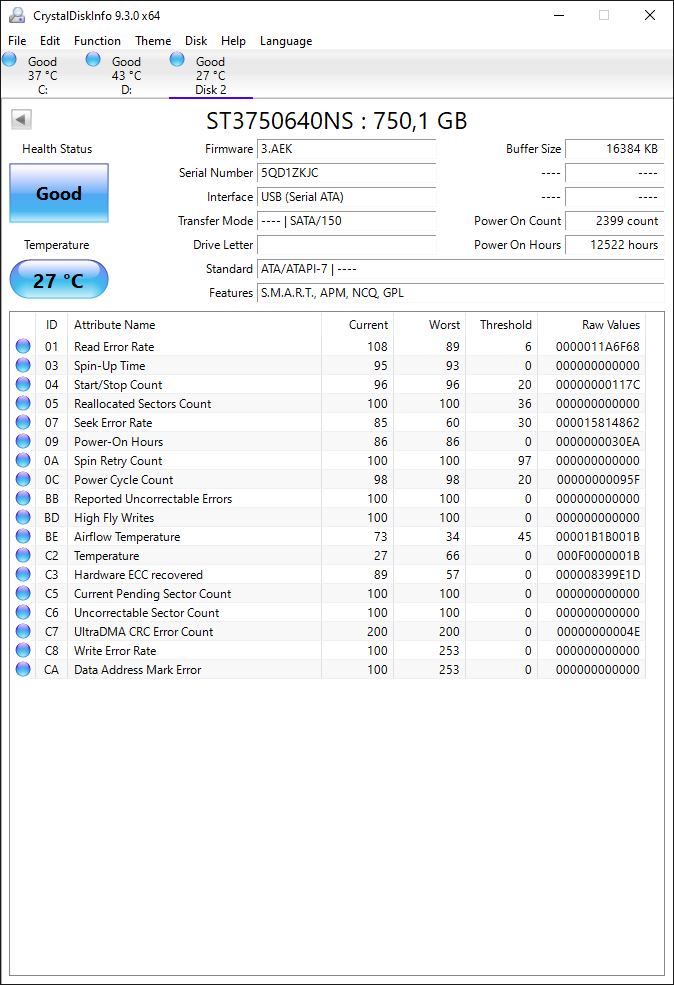Click the Raw Values column header
The image size is (674, 985).
coord(592,325)
